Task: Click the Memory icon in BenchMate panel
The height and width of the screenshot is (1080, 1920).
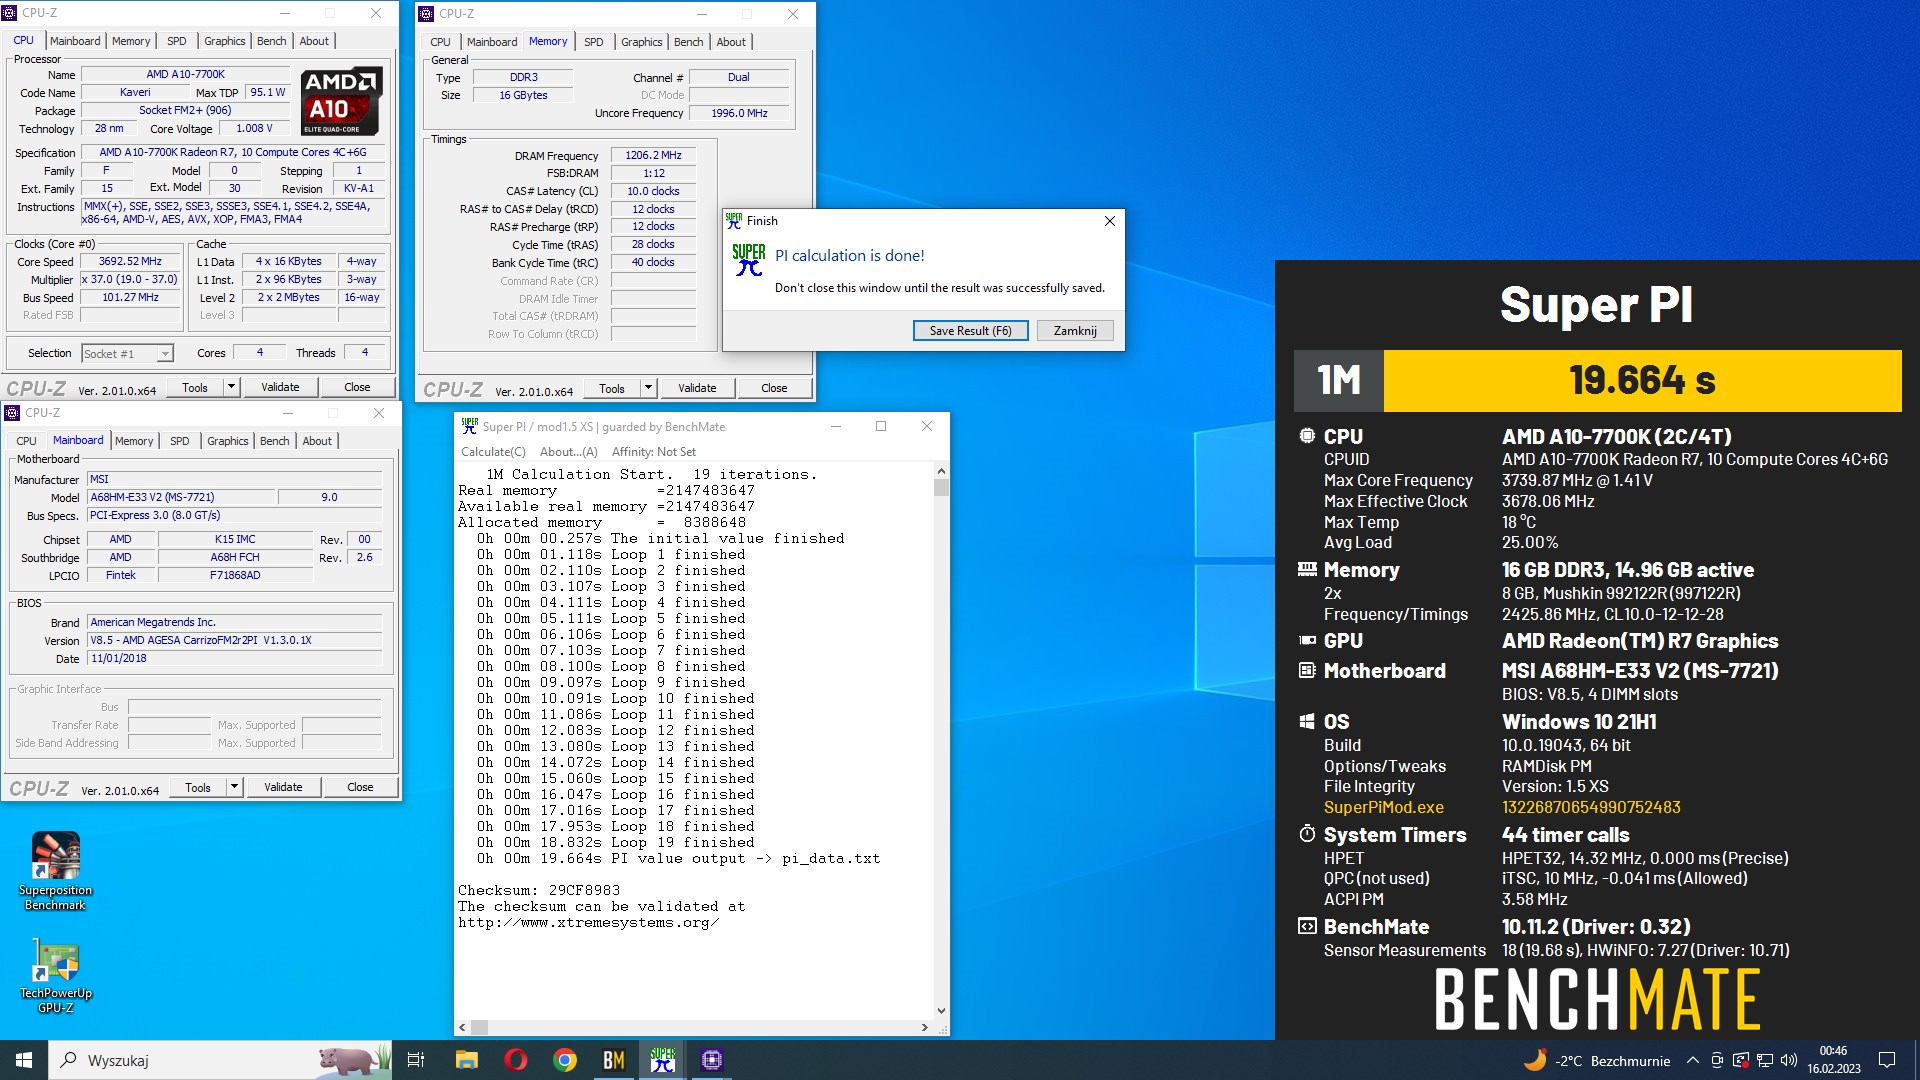Action: [1307, 569]
